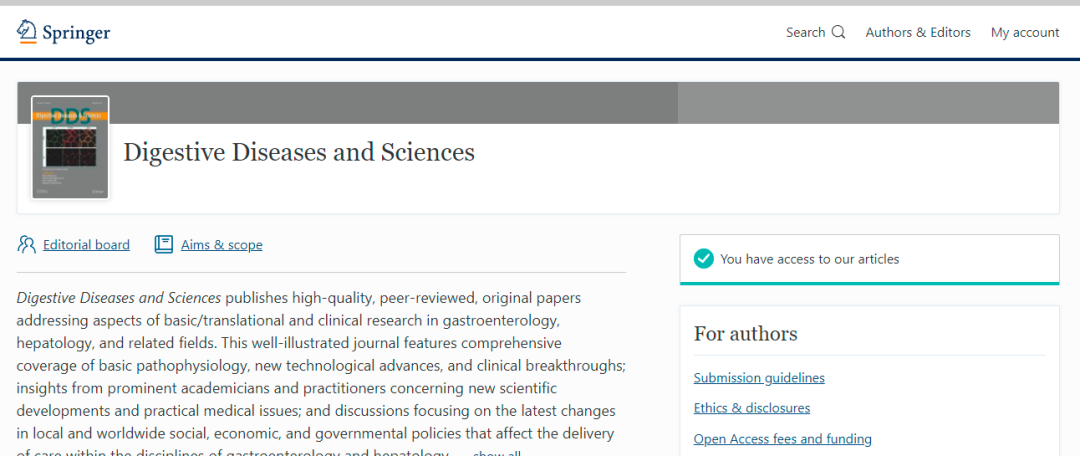The width and height of the screenshot is (1080, 456).
Task: Click the magnifying glass search icon
Action: coord(838,32)
